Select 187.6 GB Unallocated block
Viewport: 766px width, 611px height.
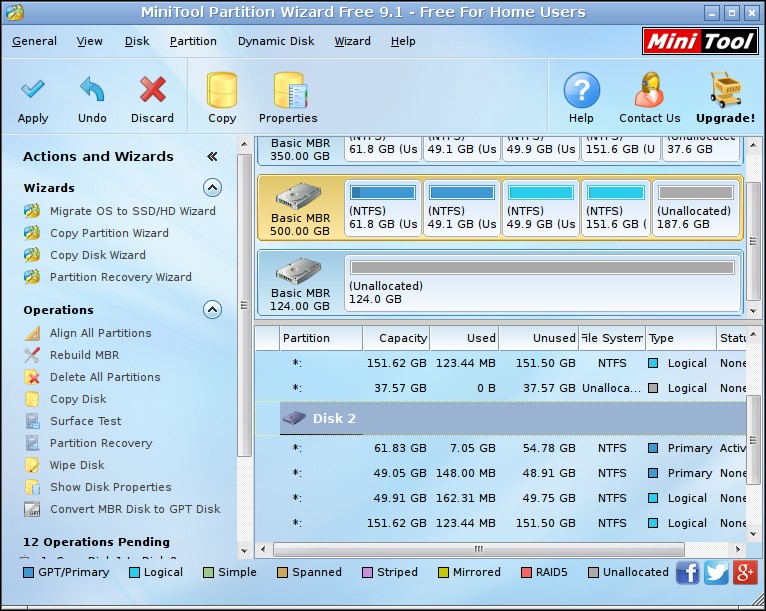point(696,208)
